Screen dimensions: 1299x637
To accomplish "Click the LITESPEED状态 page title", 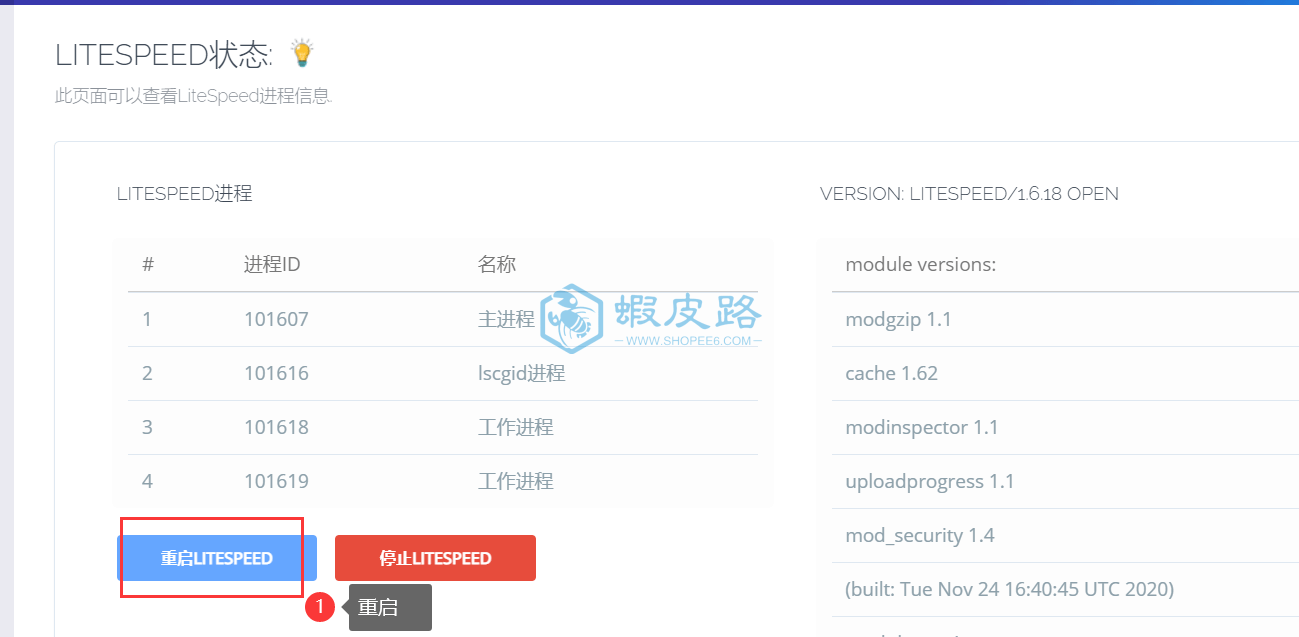I will point(164,55).
